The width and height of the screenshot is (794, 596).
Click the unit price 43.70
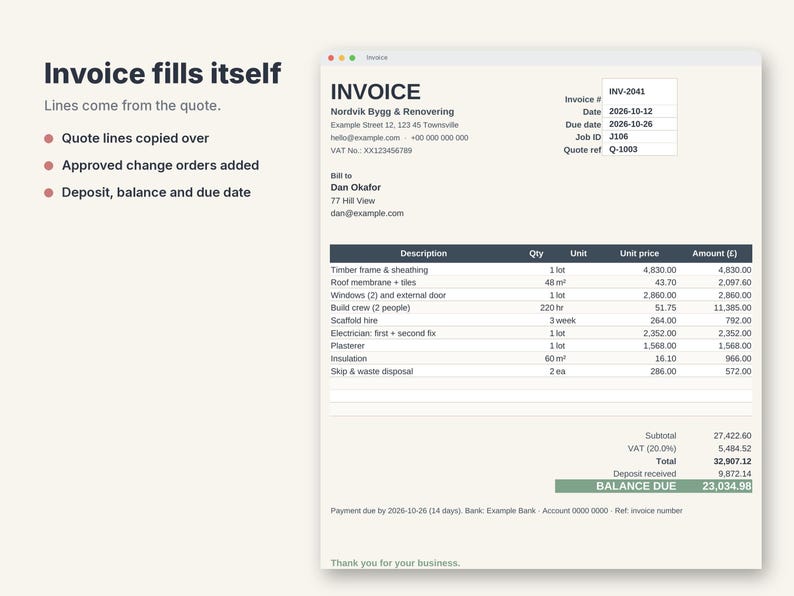coord(665,283)
